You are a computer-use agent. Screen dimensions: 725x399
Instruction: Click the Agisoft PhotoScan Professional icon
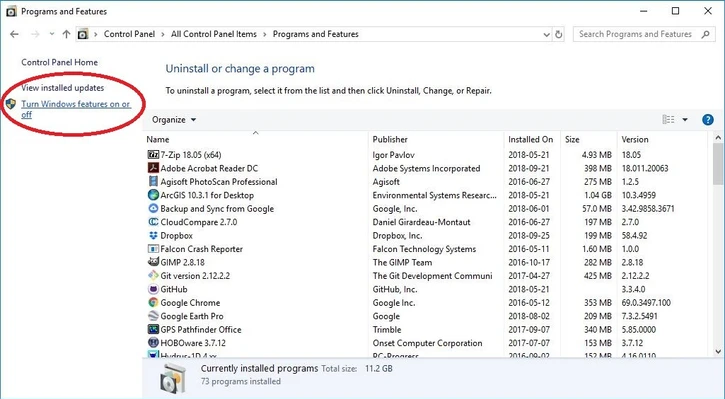coord(153,181)
